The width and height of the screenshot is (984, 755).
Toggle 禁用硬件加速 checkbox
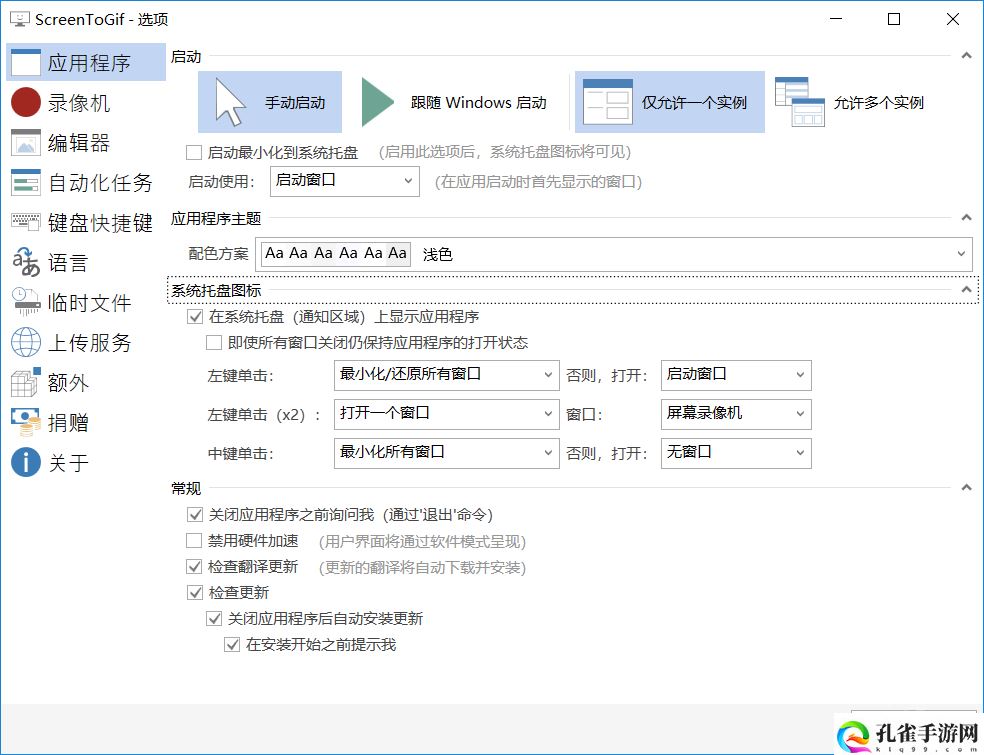tap(194, 541)
